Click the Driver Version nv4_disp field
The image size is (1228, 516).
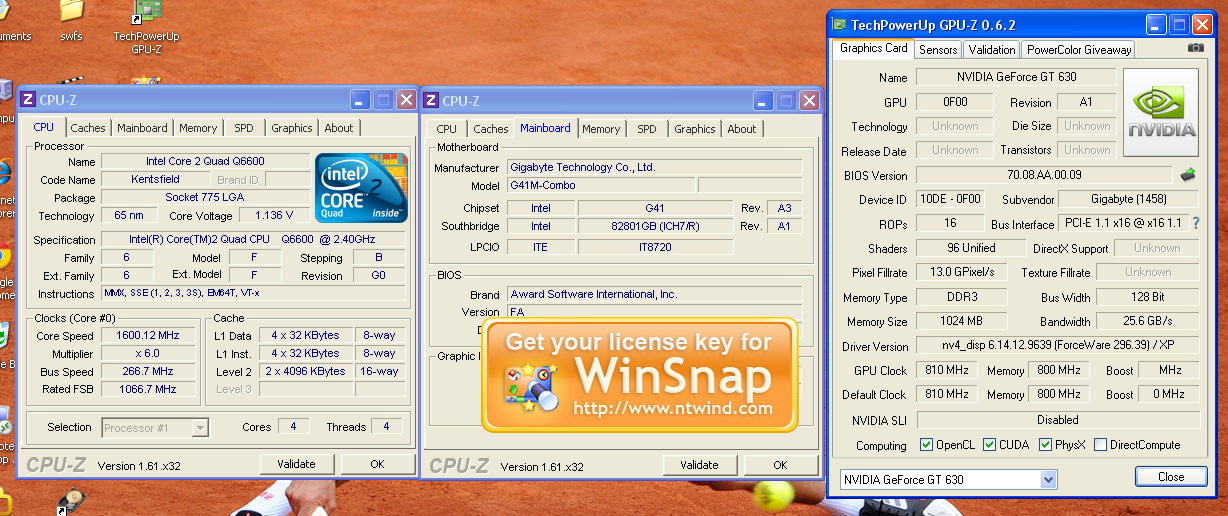(x=1057, y=346)
